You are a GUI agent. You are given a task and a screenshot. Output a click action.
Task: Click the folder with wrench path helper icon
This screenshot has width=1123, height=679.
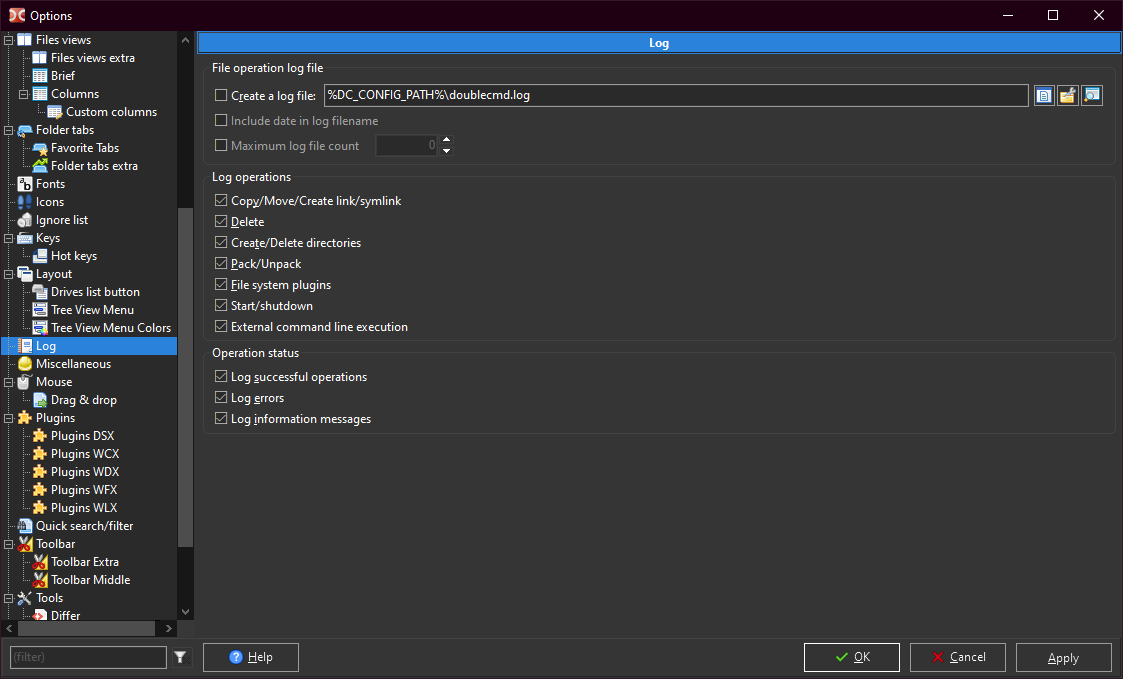pos(1068,96)
